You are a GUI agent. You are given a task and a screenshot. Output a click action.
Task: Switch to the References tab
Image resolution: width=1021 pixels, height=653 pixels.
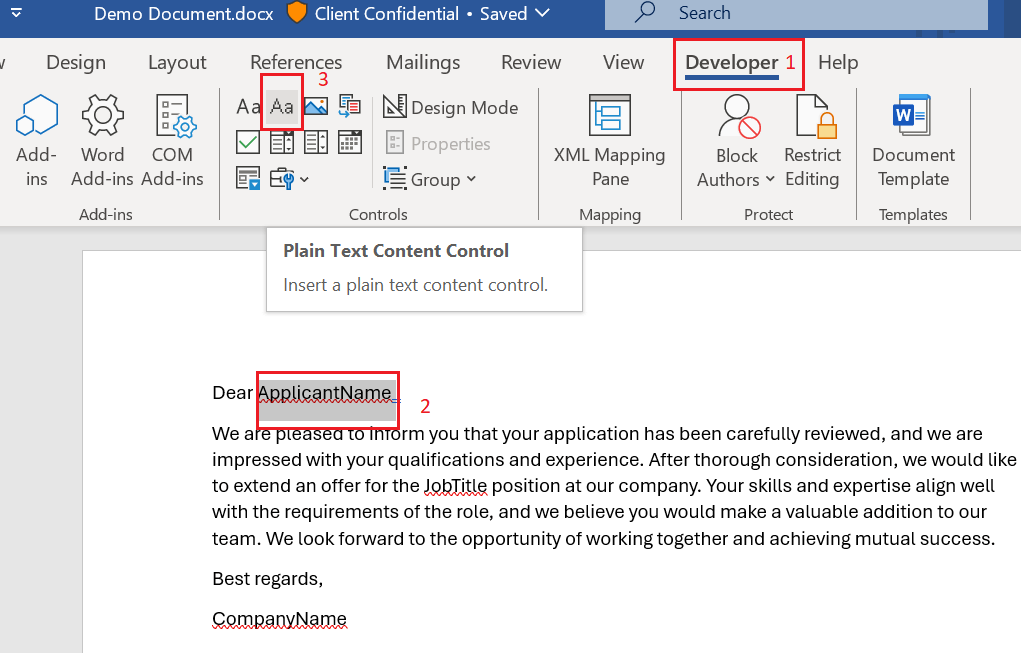[296, 62]
